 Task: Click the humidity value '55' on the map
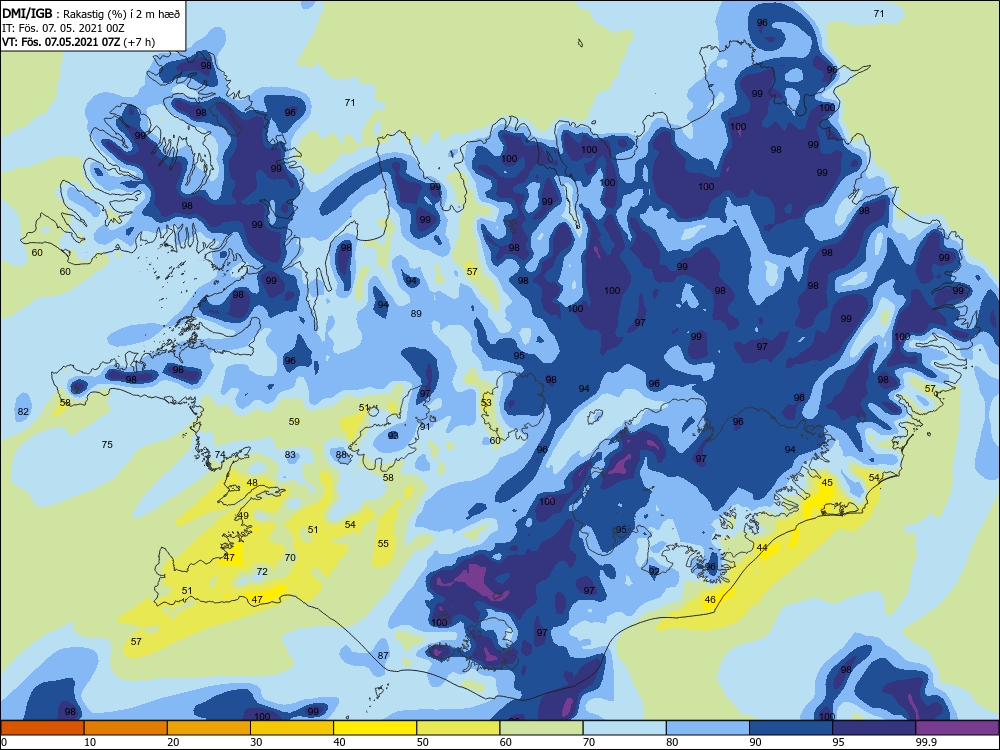[383, 543]
